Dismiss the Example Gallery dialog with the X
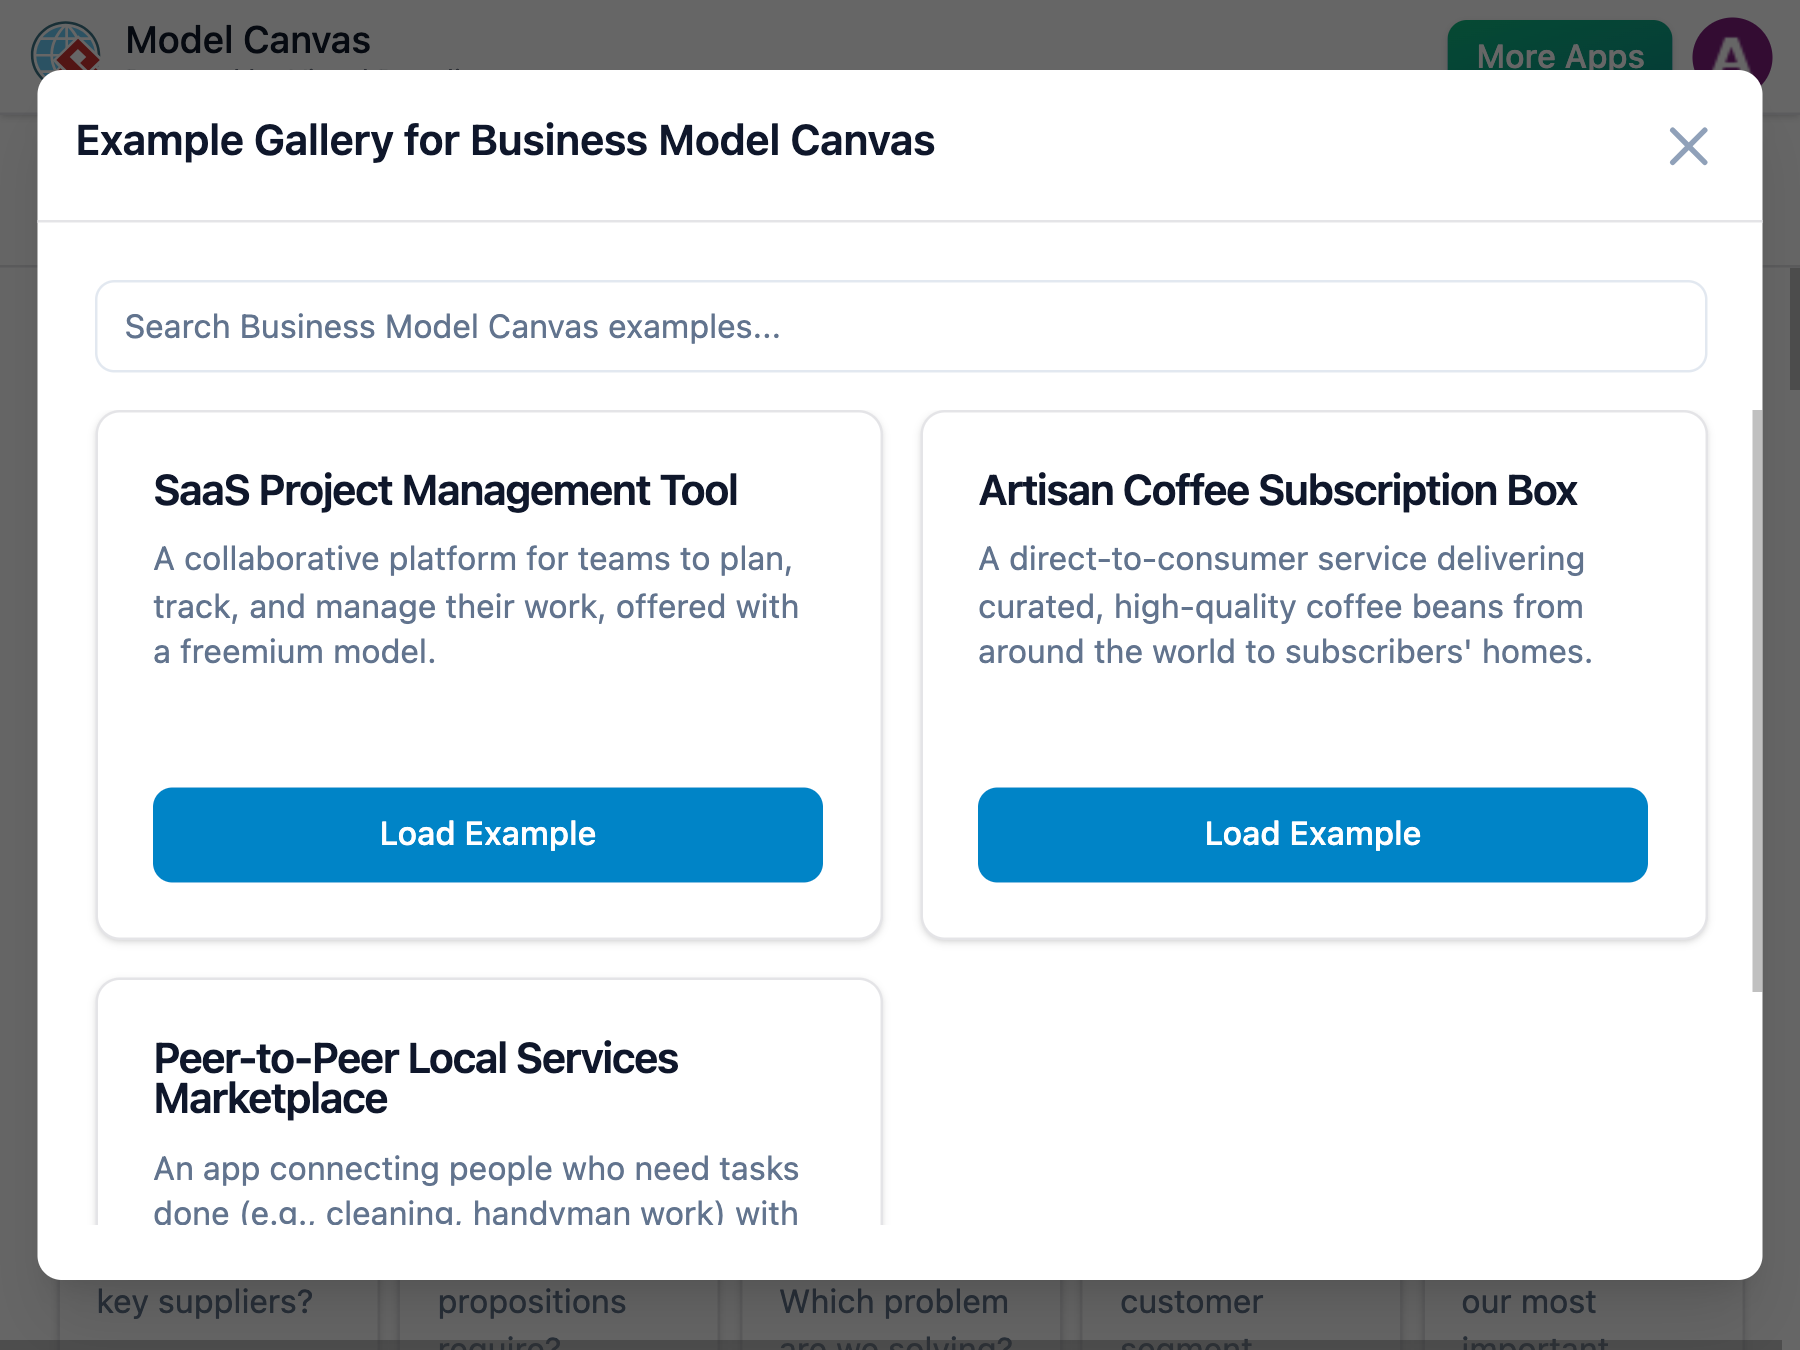This screenshot has width=1800, height=1350. point(1687,146)
